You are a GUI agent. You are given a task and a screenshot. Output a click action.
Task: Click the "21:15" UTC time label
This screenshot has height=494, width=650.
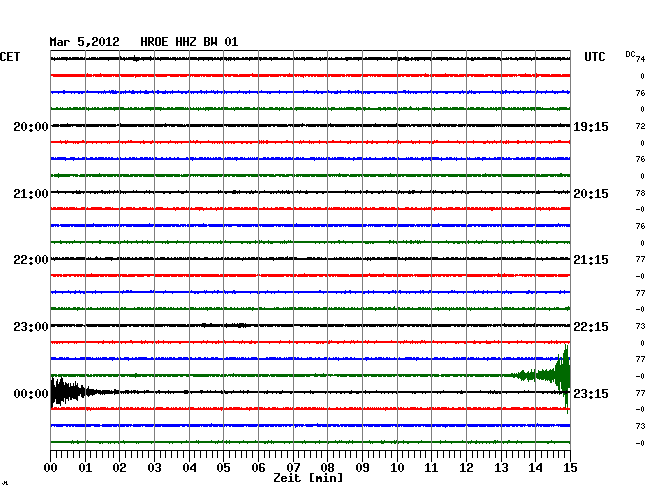pyautogui.click(x=591, y=260)
